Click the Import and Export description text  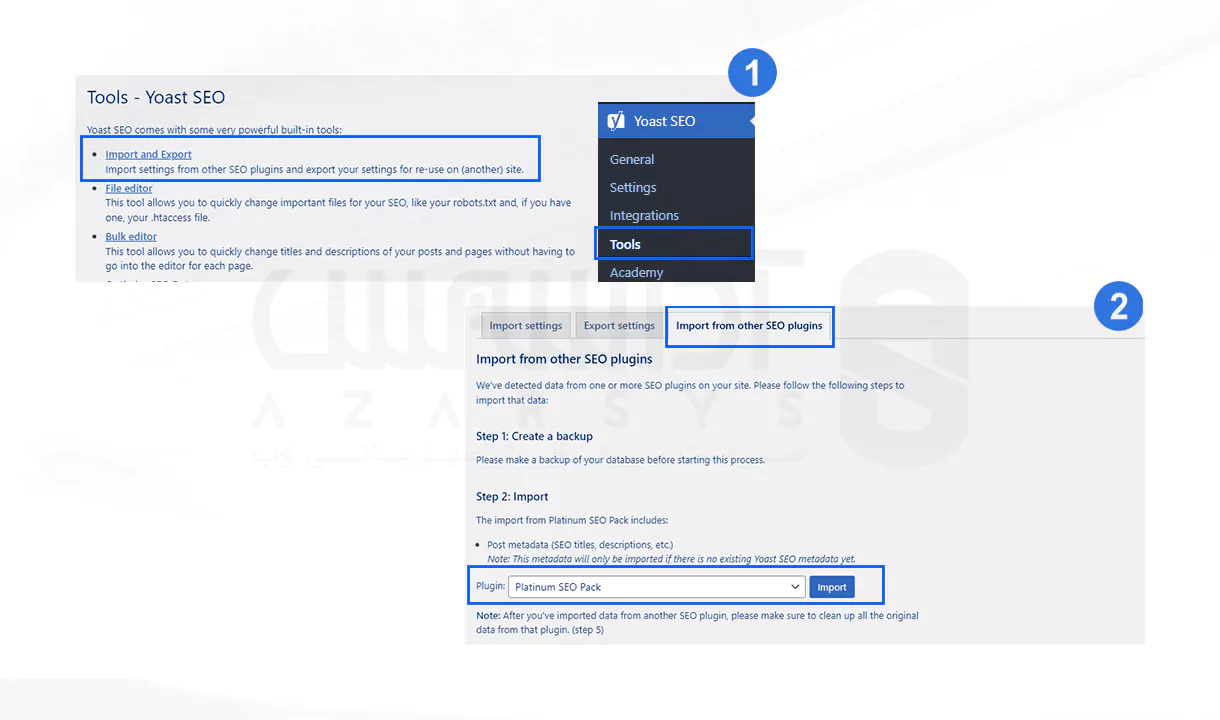point(314,170)
